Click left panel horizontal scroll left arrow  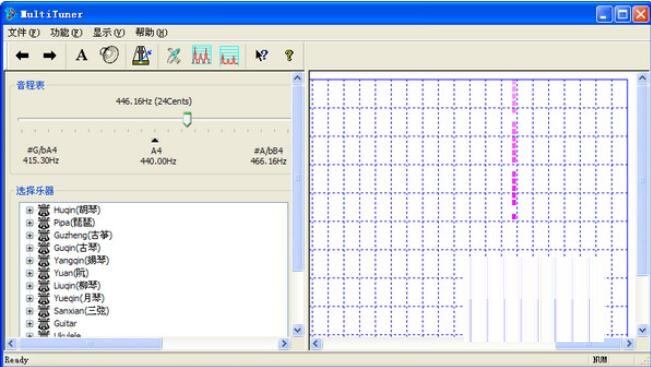[11, 344]
